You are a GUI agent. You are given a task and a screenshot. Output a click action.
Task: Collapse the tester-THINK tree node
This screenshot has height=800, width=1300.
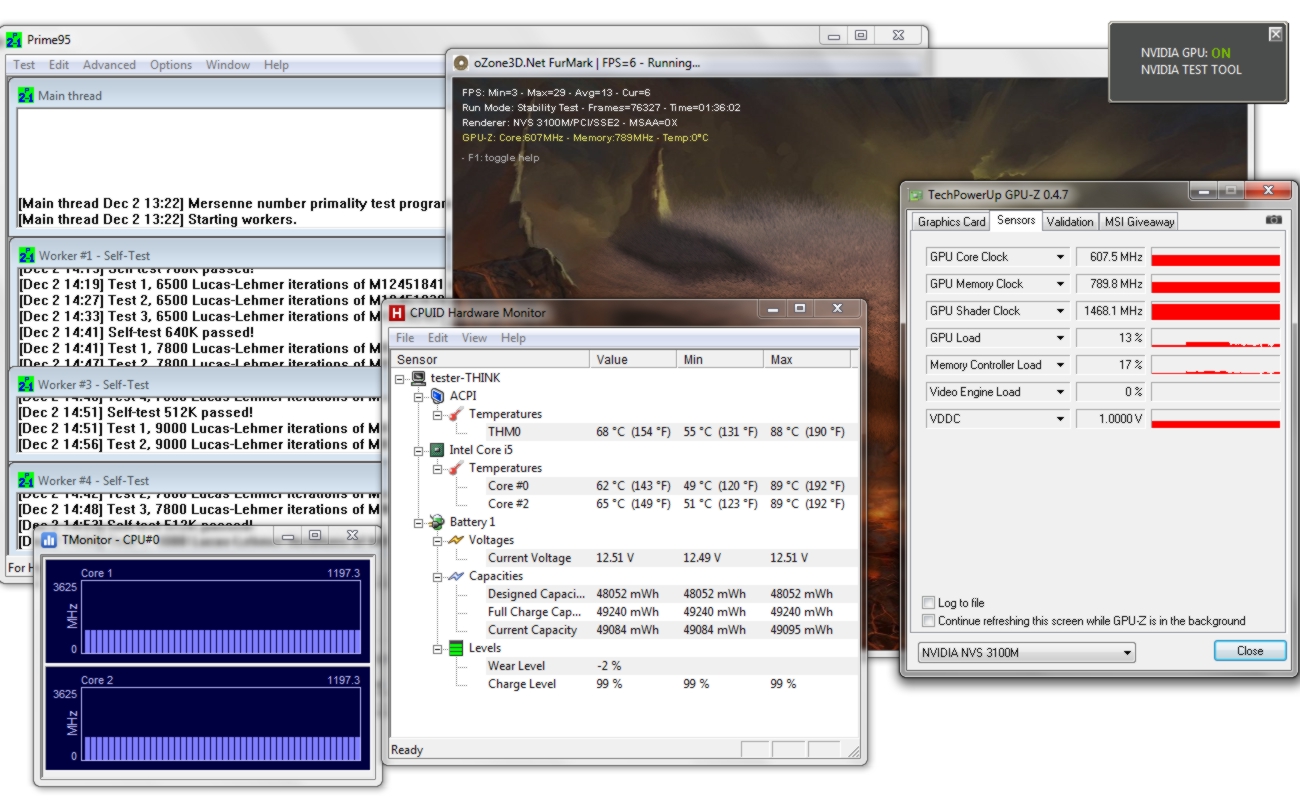(401, 379)
